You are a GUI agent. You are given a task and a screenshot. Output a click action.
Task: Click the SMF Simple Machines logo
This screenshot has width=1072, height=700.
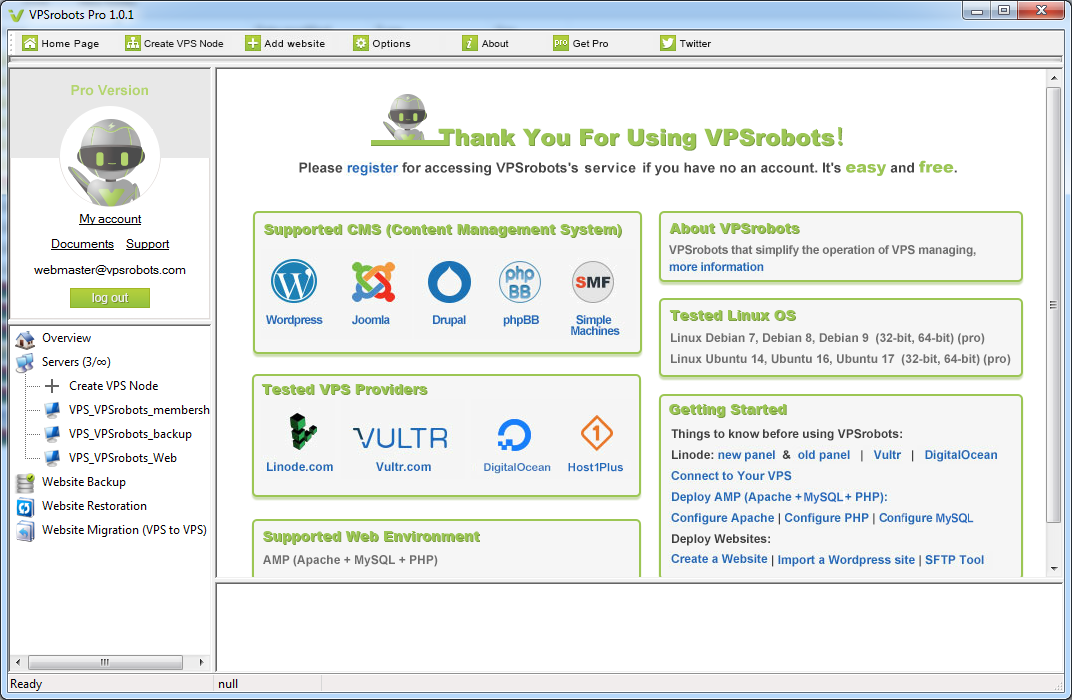[x=593, y=282]
